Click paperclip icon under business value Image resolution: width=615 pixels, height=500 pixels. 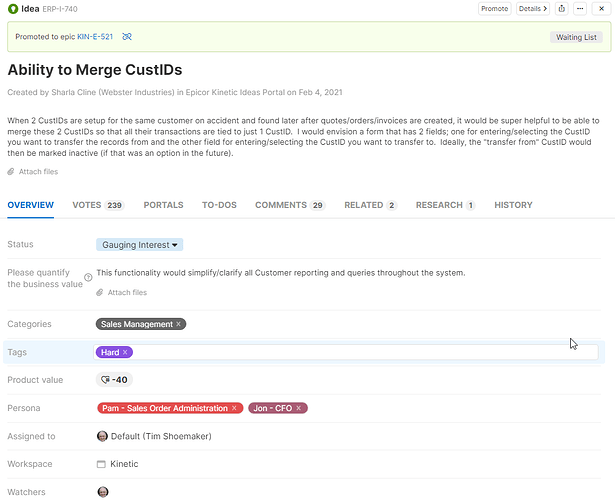tap(100, 293)
